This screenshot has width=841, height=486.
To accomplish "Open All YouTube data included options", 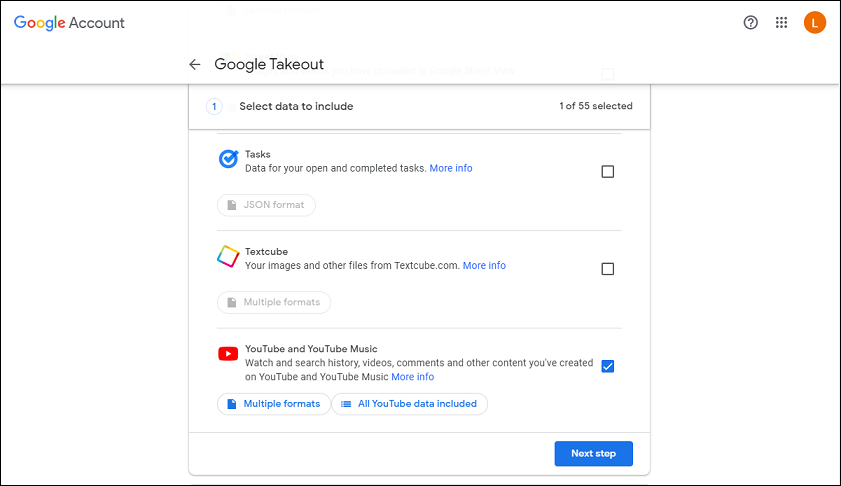I will 410,404.
